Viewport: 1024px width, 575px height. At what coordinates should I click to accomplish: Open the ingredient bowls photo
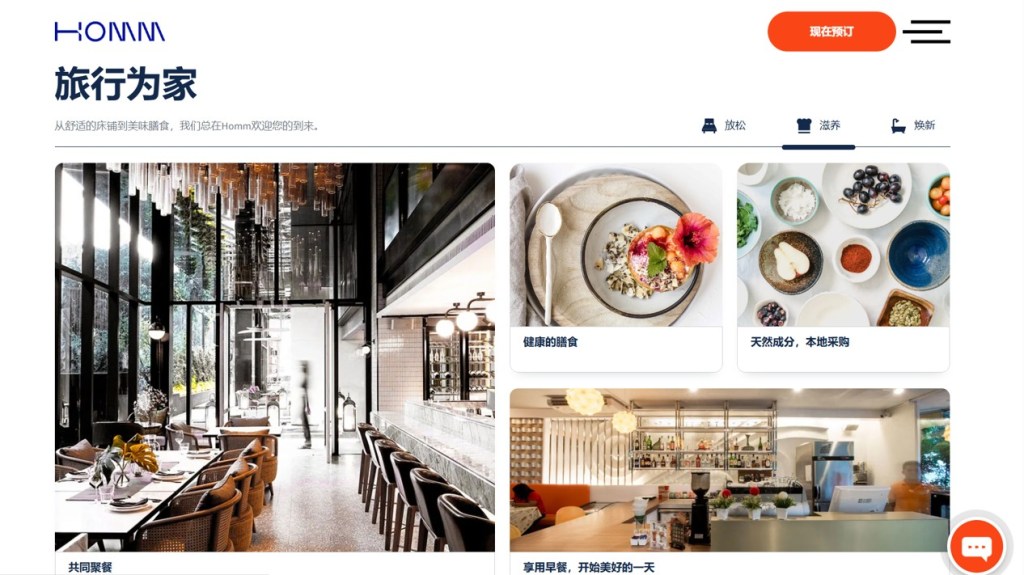pyautogui.click(x=843, y=245)
